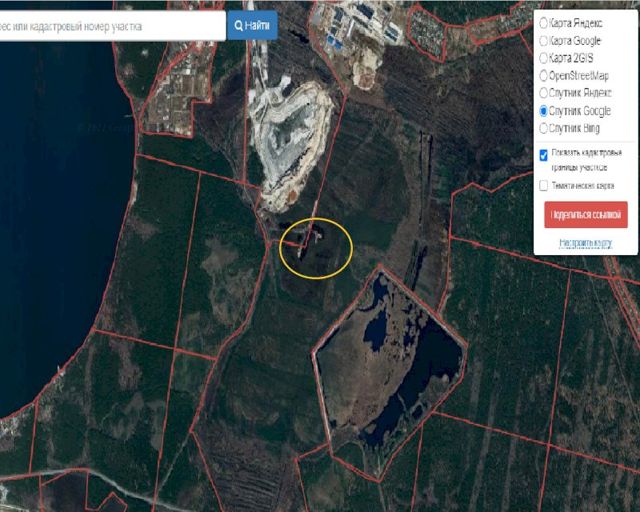Viewport: 640px width, 512px height.
Task: Select the Карта Яндекс map layer
Action: point(544,22)
